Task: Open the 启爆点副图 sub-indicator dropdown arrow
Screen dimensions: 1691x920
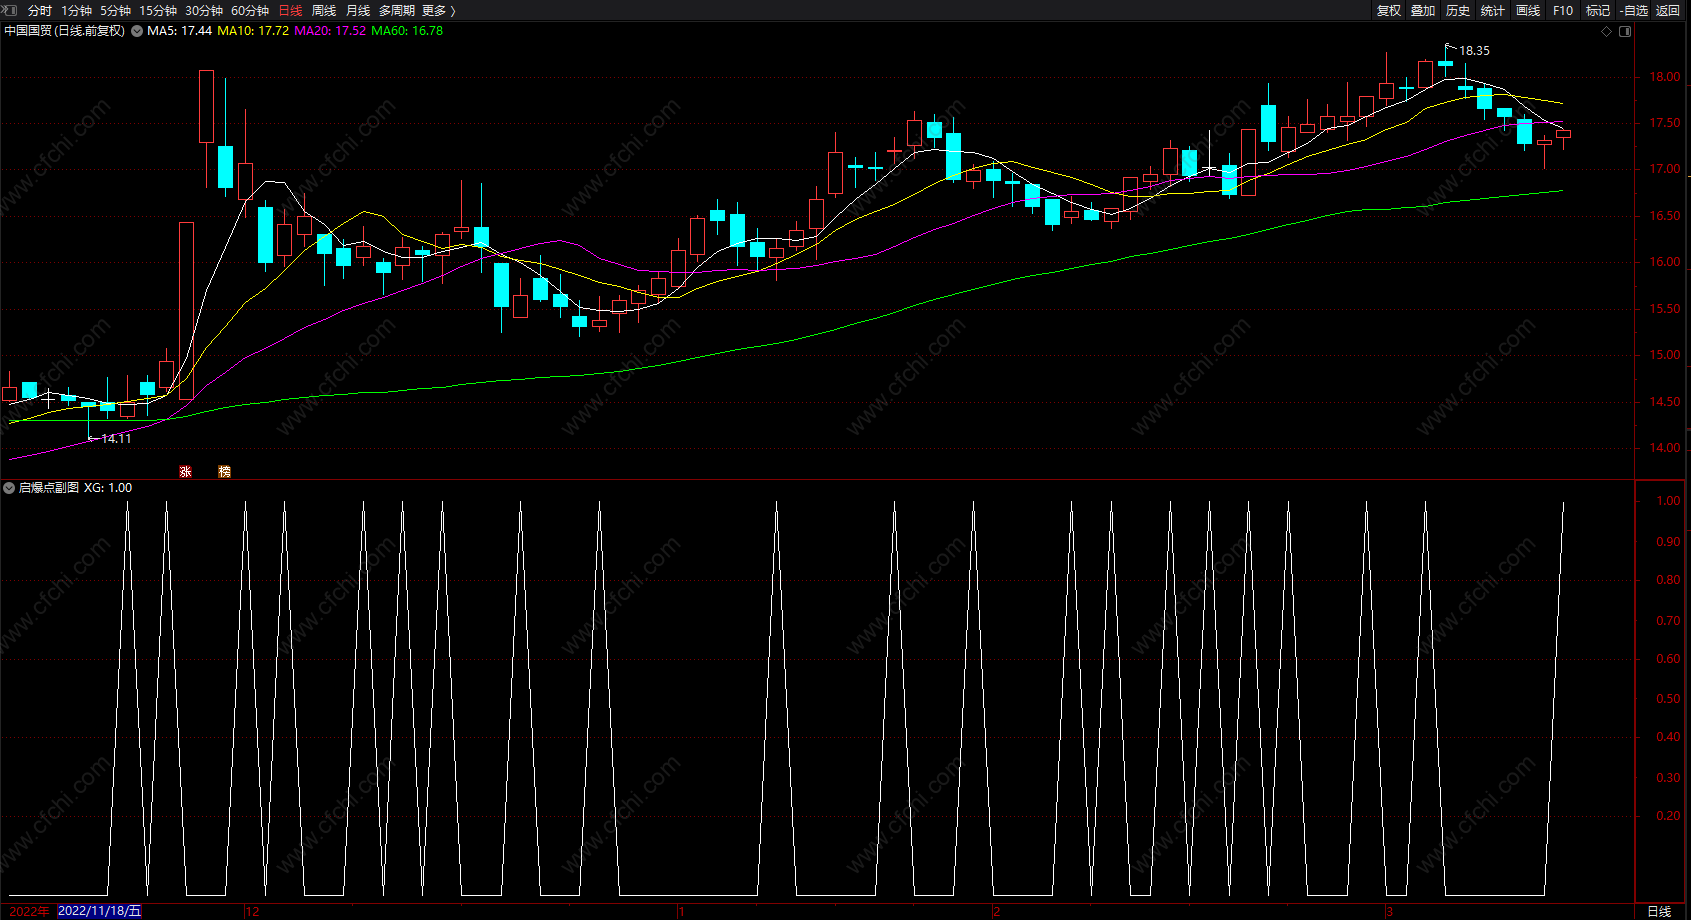Action: pyautogui.click(x=9, y=488)
